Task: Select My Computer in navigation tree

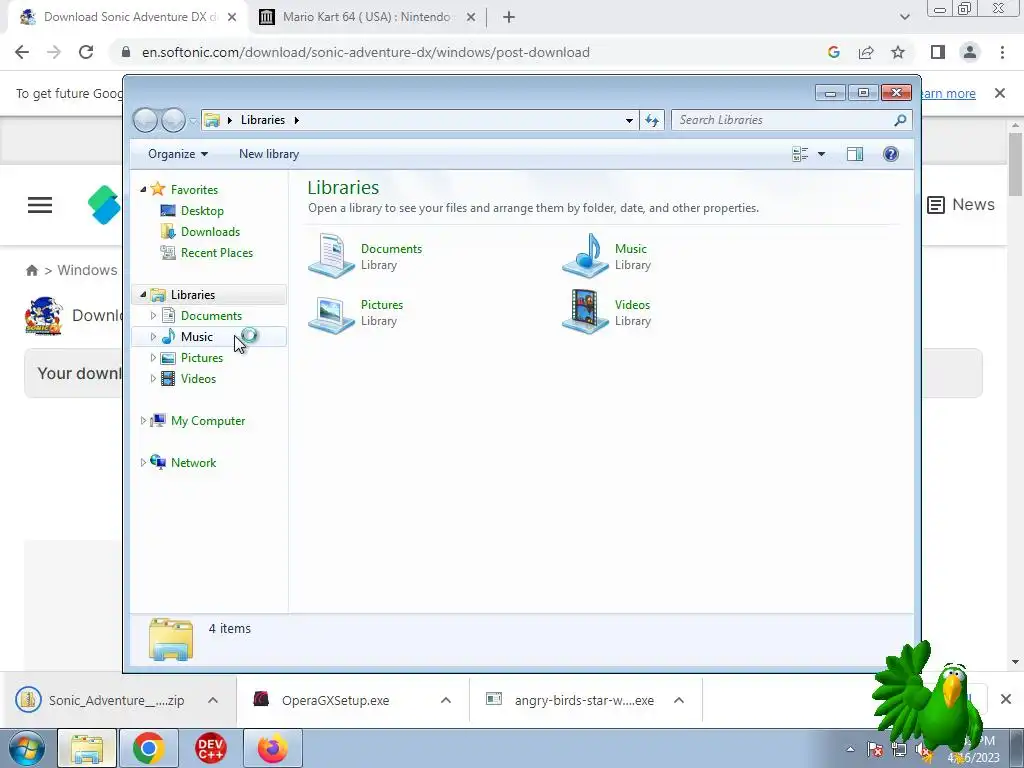Action: click(x=208, y=421)
